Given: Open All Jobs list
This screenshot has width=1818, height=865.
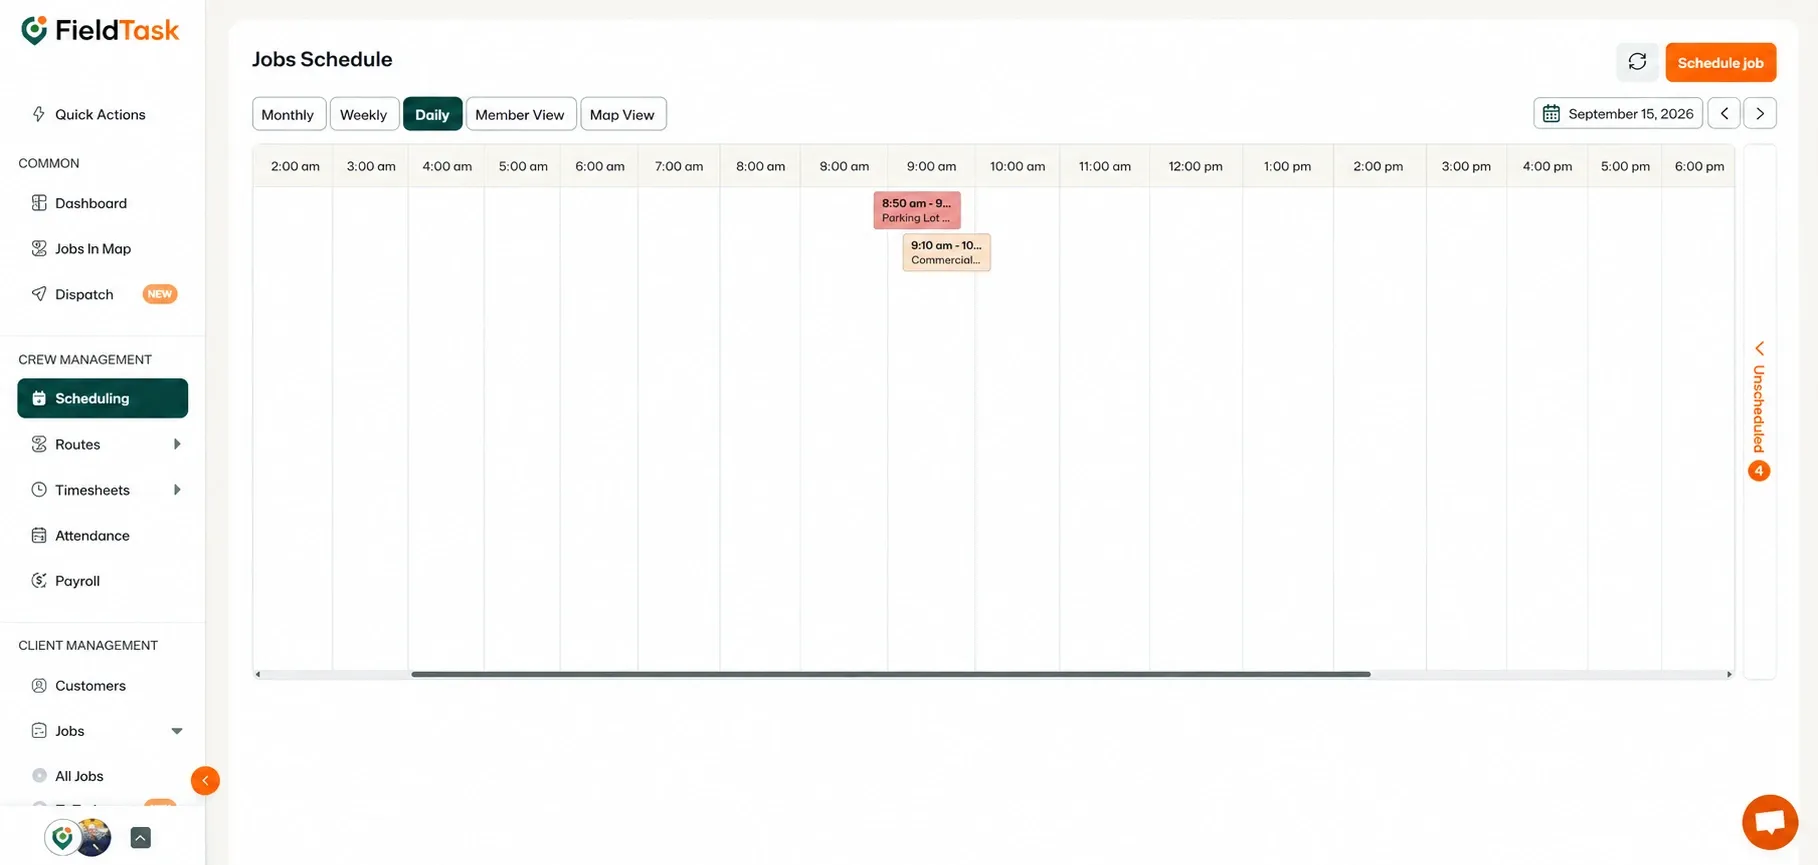Looking at the screenshot, I should point(79,776).
